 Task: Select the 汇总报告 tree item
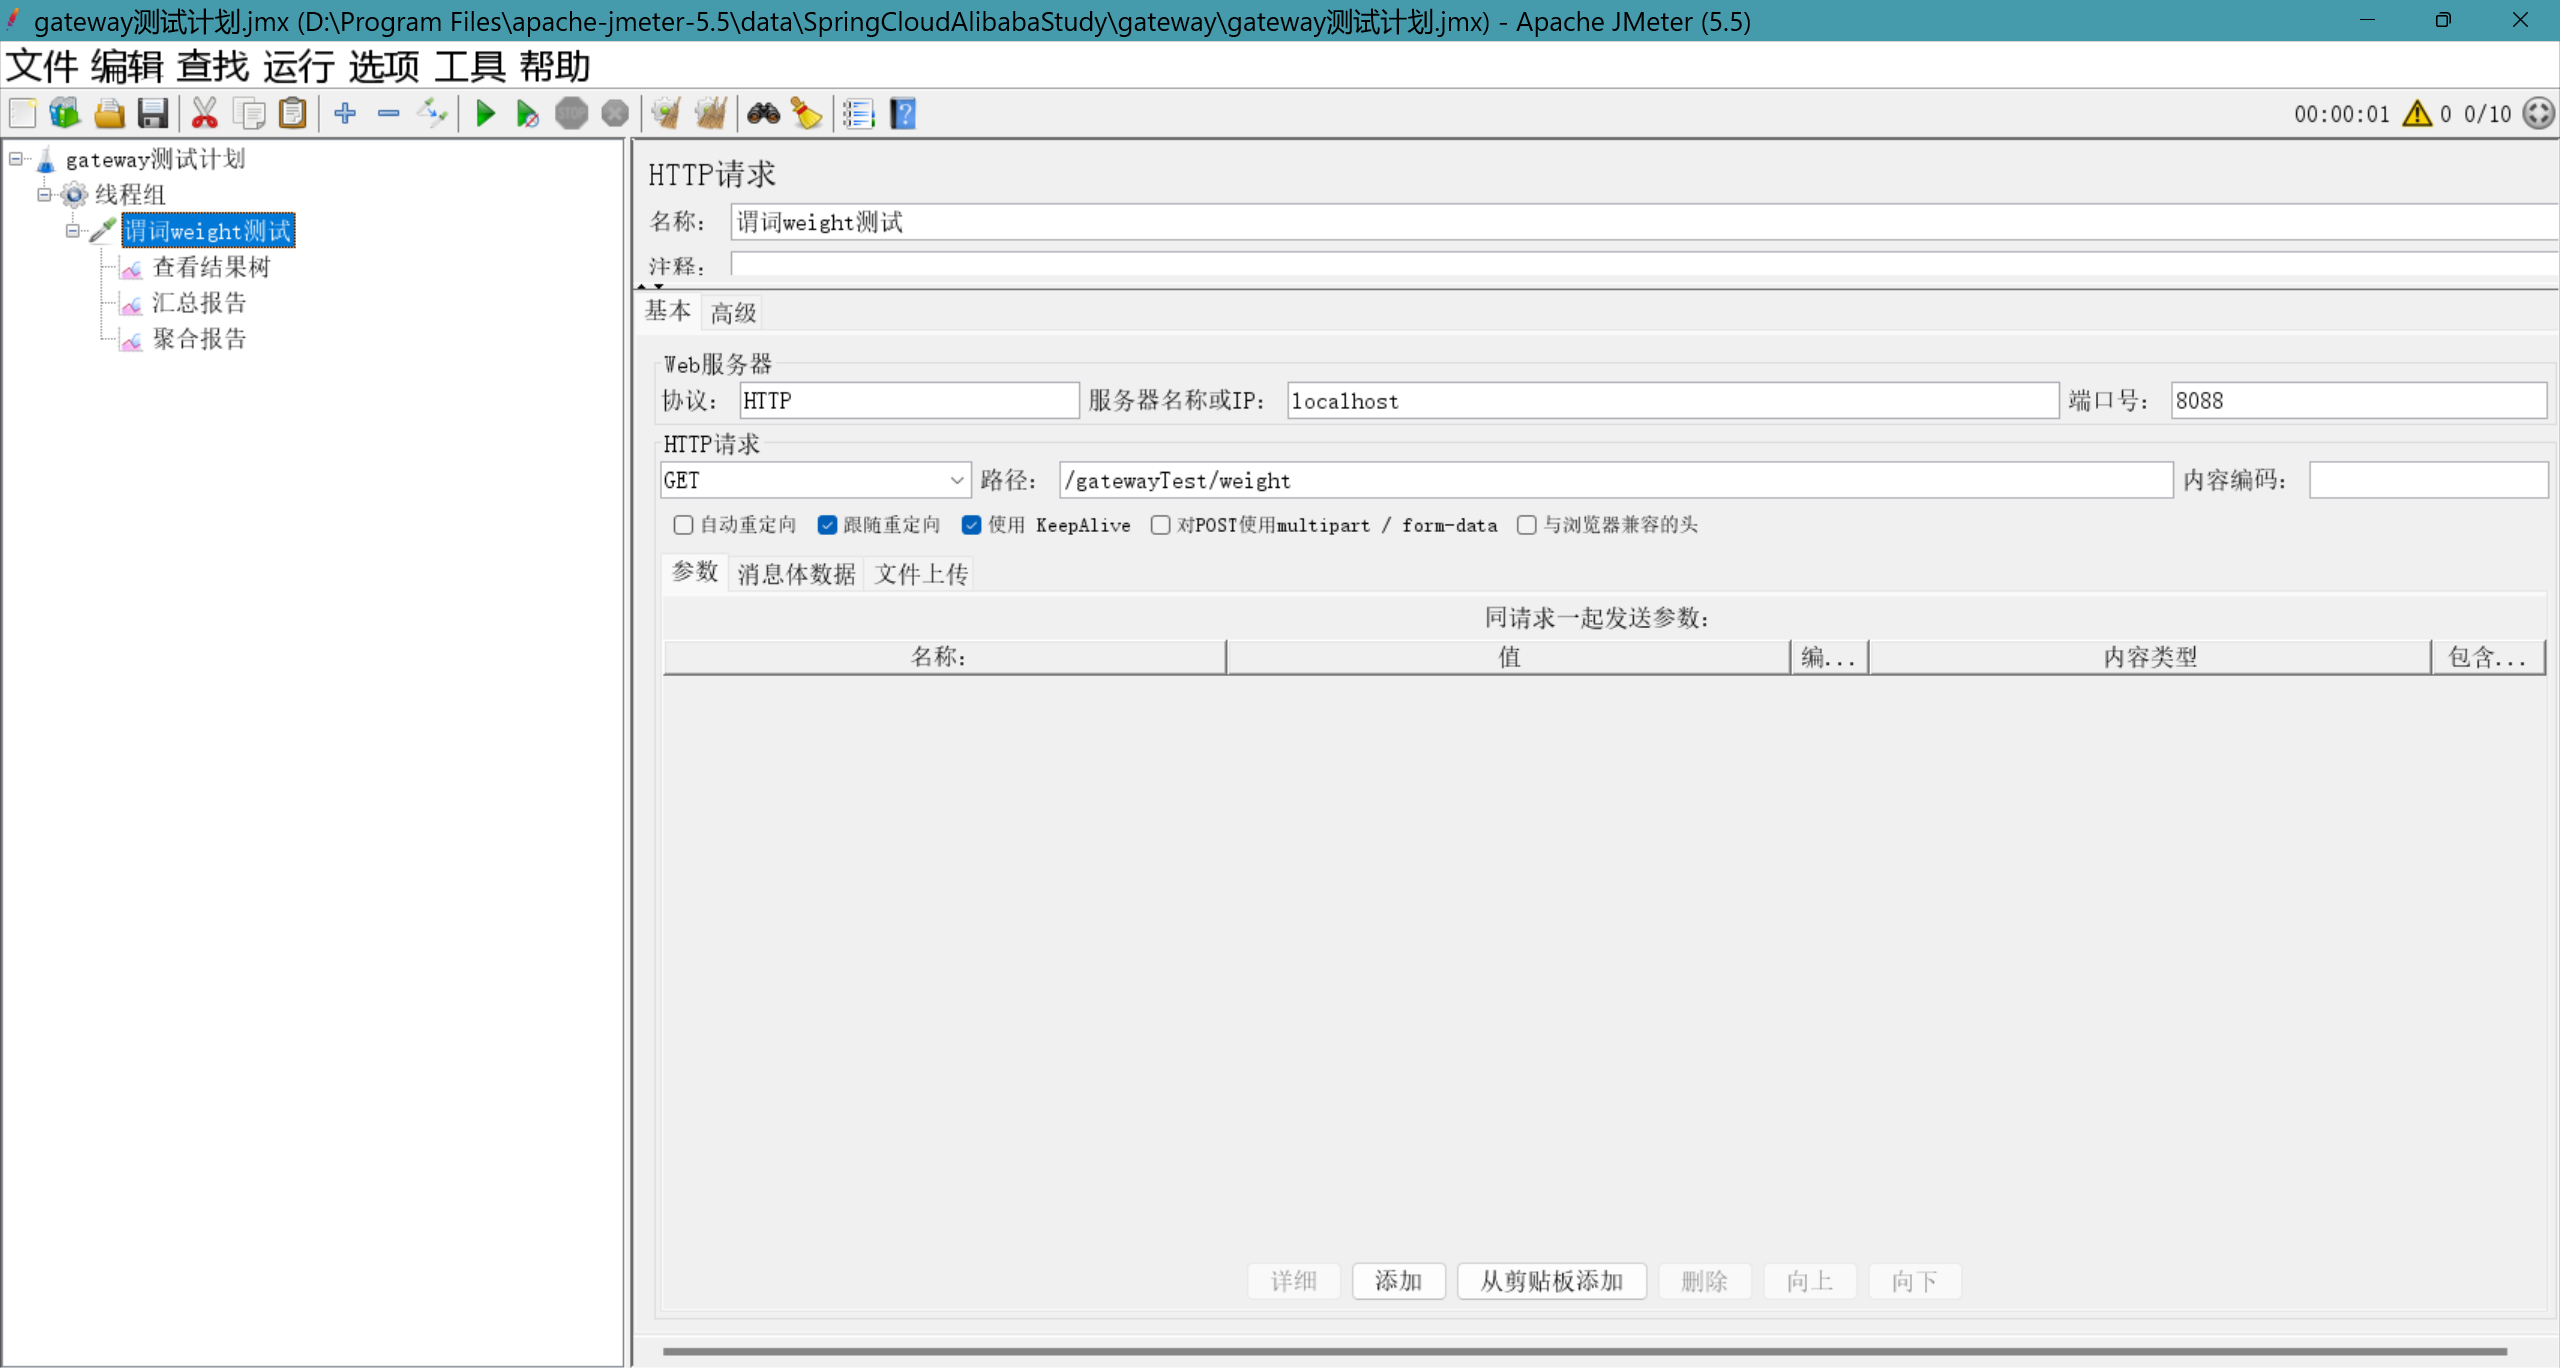[x=199, y=303]
